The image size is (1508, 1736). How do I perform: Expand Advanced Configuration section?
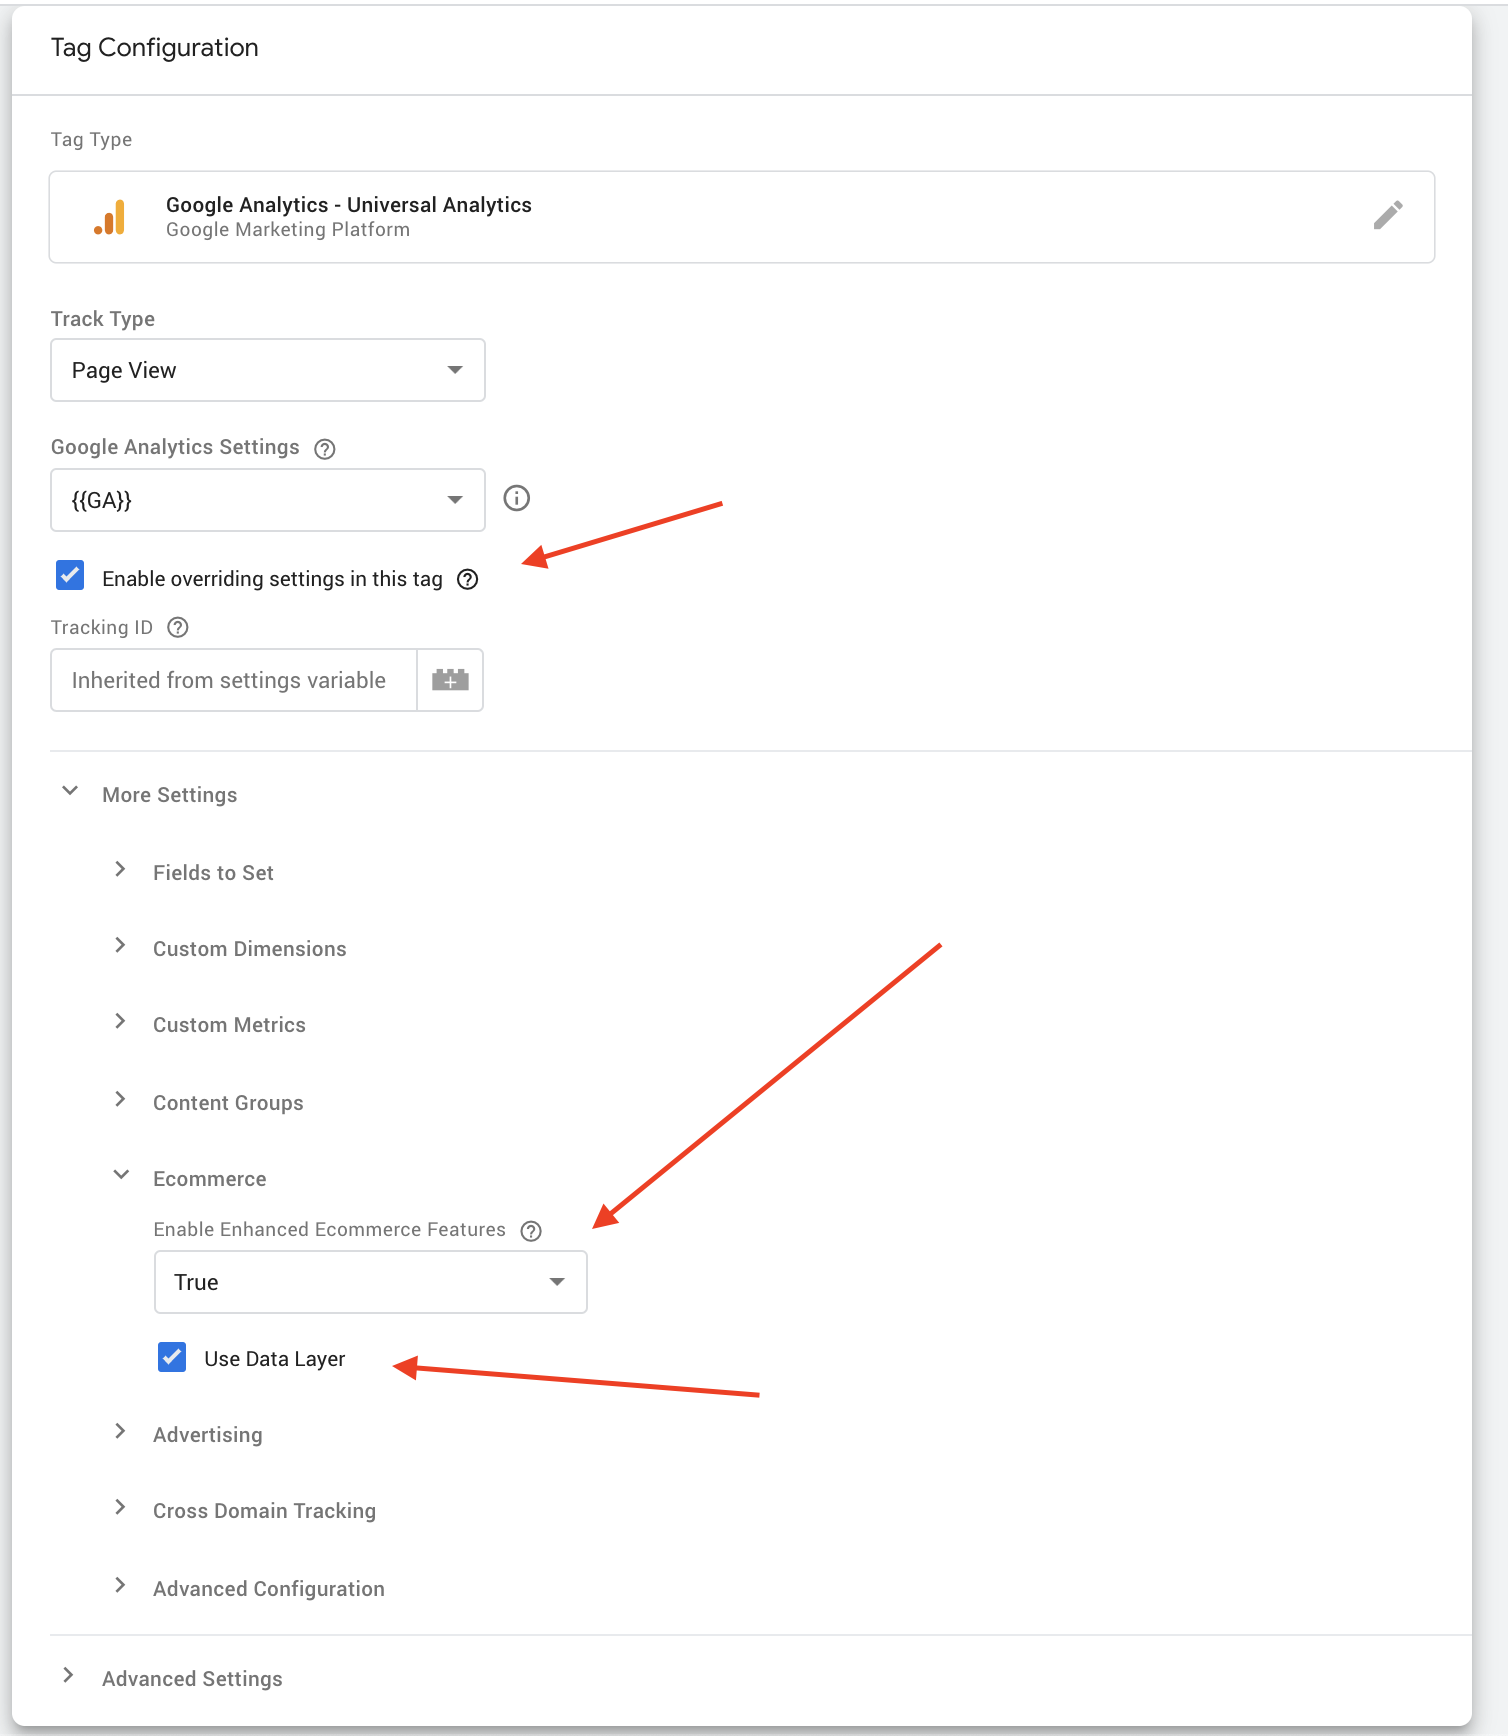pos(248,1589)
